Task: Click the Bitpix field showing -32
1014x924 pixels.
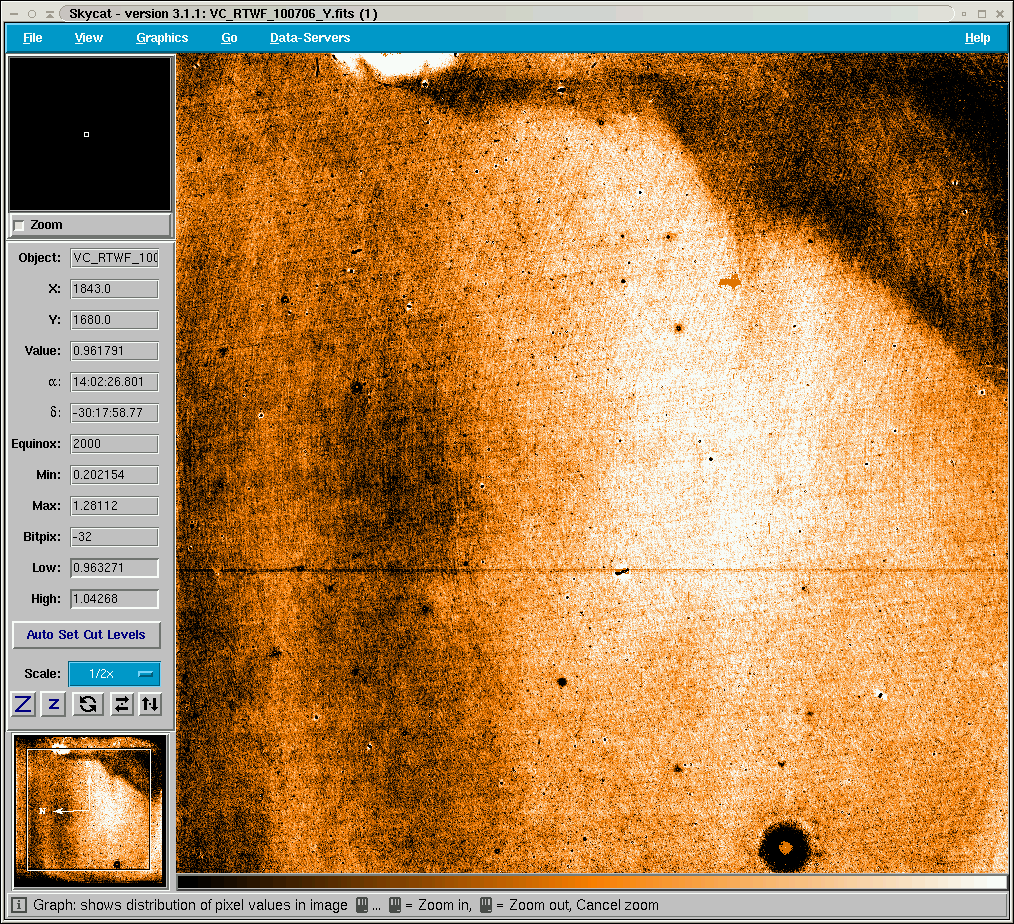Action: [x=114, y=537]
